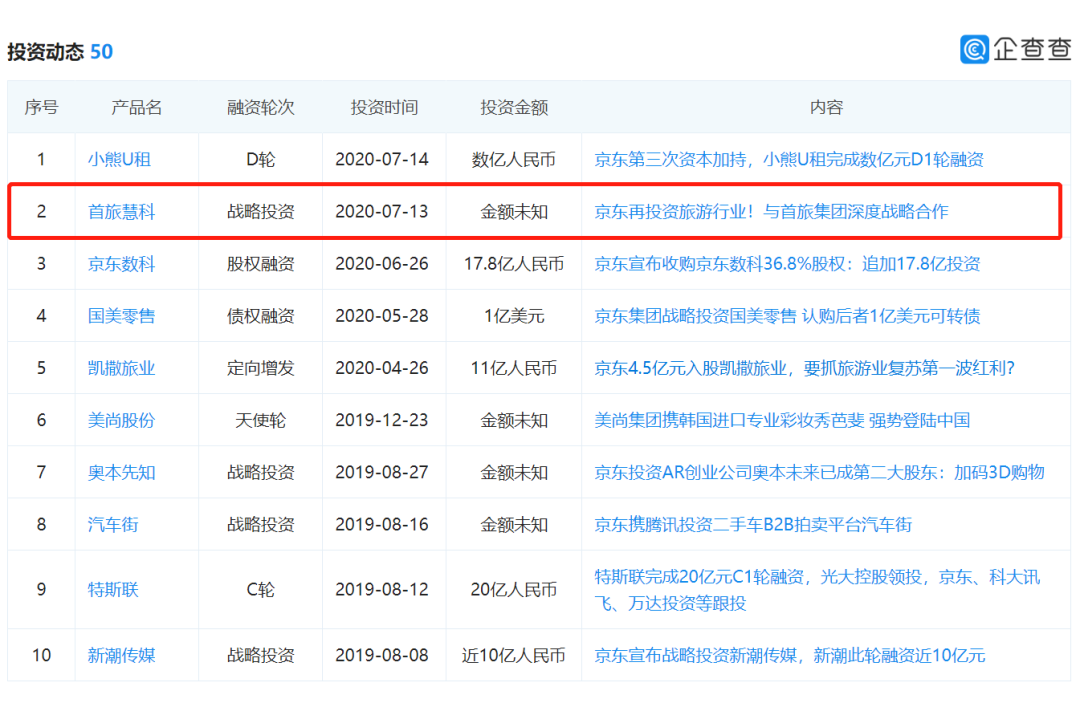The height and width of the screenshot is (703, 1080).
Task: Select 金额未知 in the 美尚股份 row
Action: [514, 420]
